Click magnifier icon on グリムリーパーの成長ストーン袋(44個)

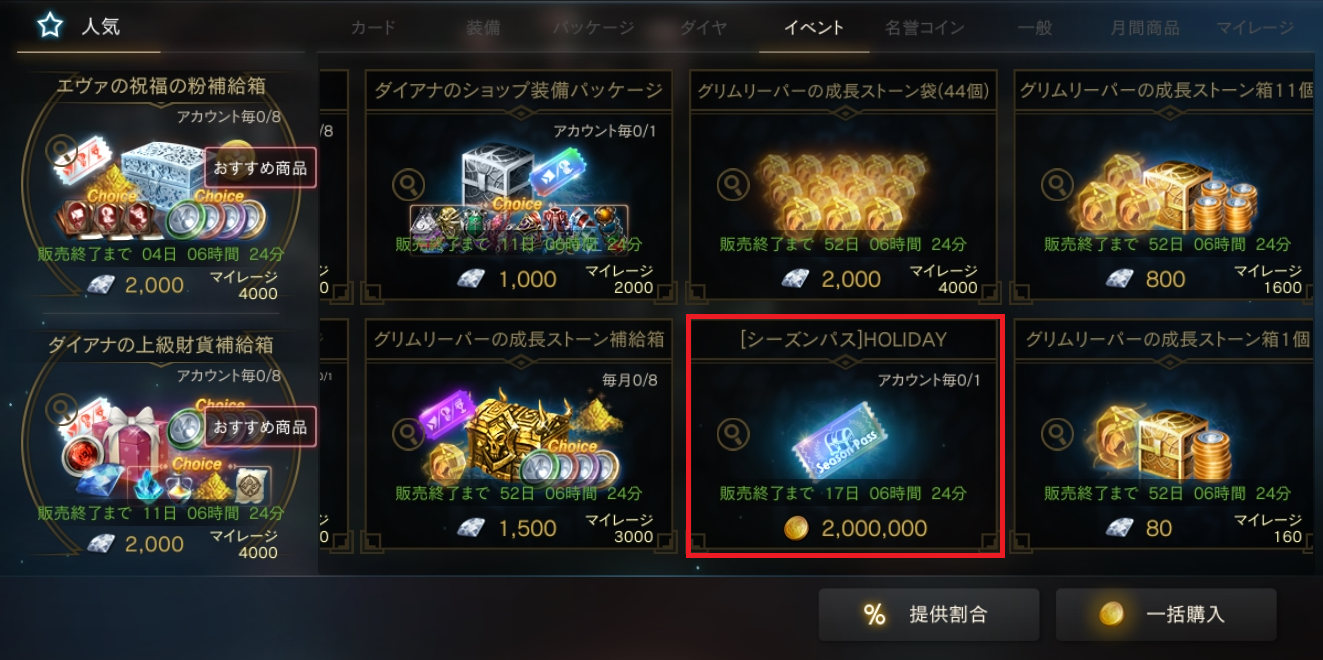(732, 184)
